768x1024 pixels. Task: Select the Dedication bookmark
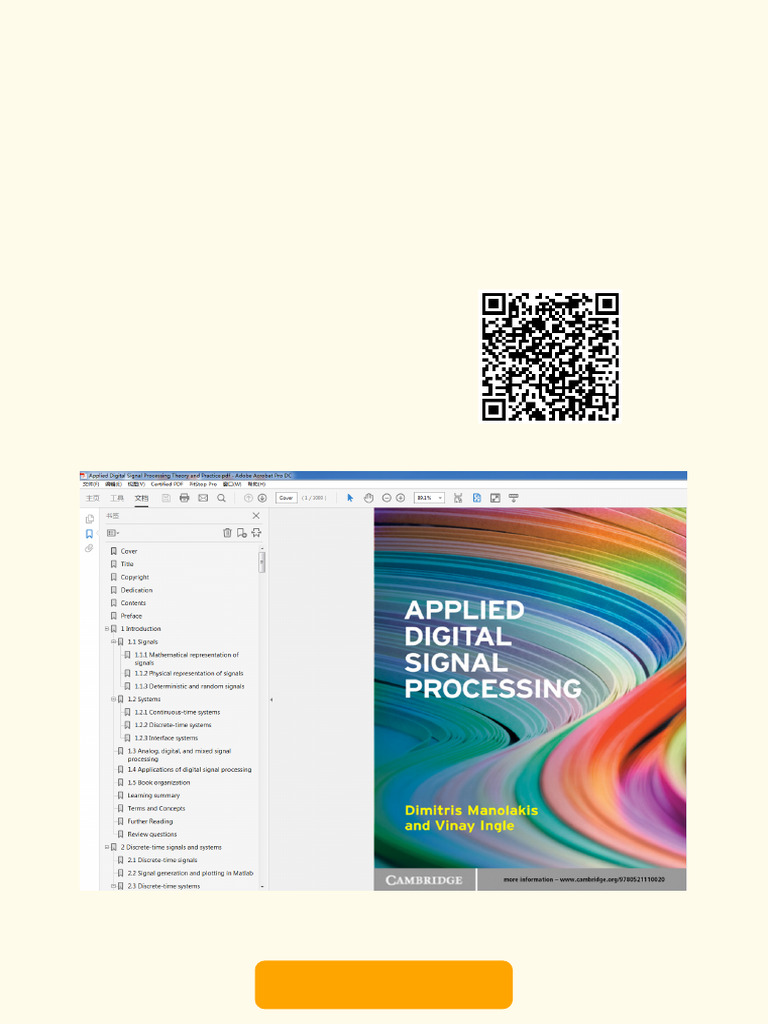136,590
